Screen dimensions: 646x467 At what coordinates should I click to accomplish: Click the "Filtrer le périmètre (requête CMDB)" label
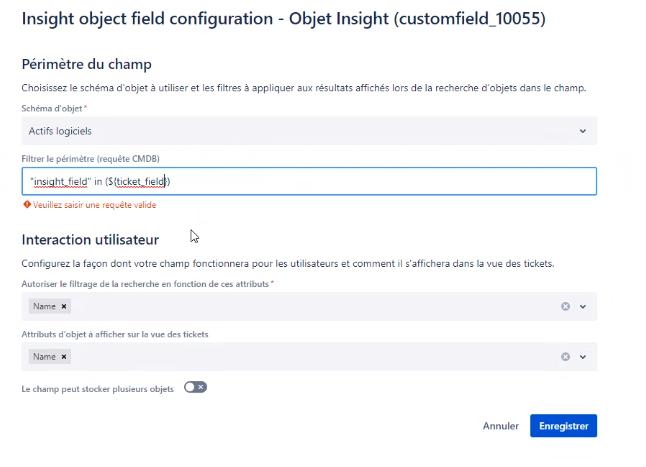[x=91, y=159]
